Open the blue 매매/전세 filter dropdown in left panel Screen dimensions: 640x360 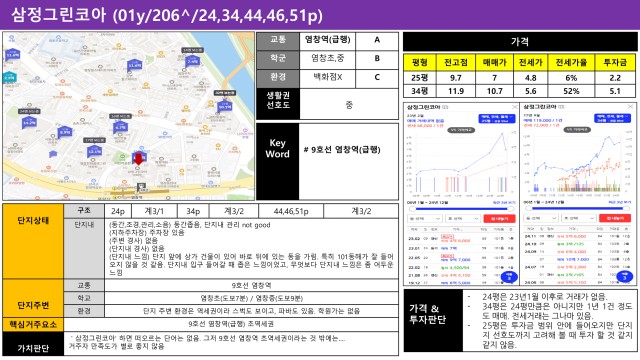click(x=497, y=119)
